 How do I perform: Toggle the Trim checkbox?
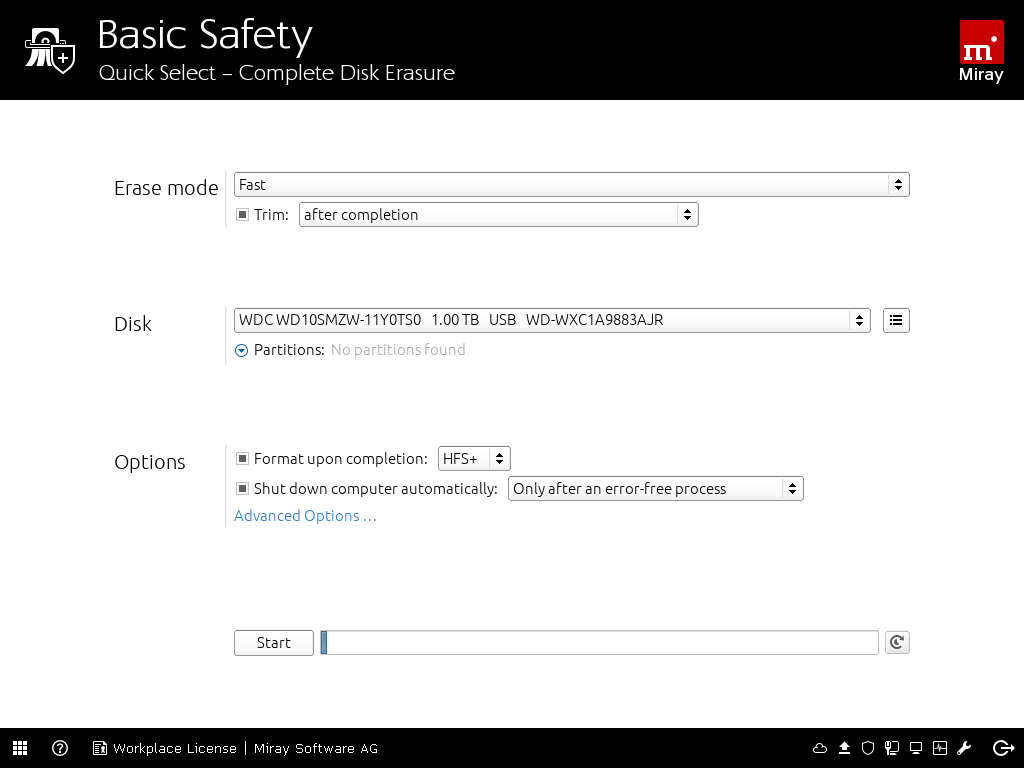[x=242, y=214]
